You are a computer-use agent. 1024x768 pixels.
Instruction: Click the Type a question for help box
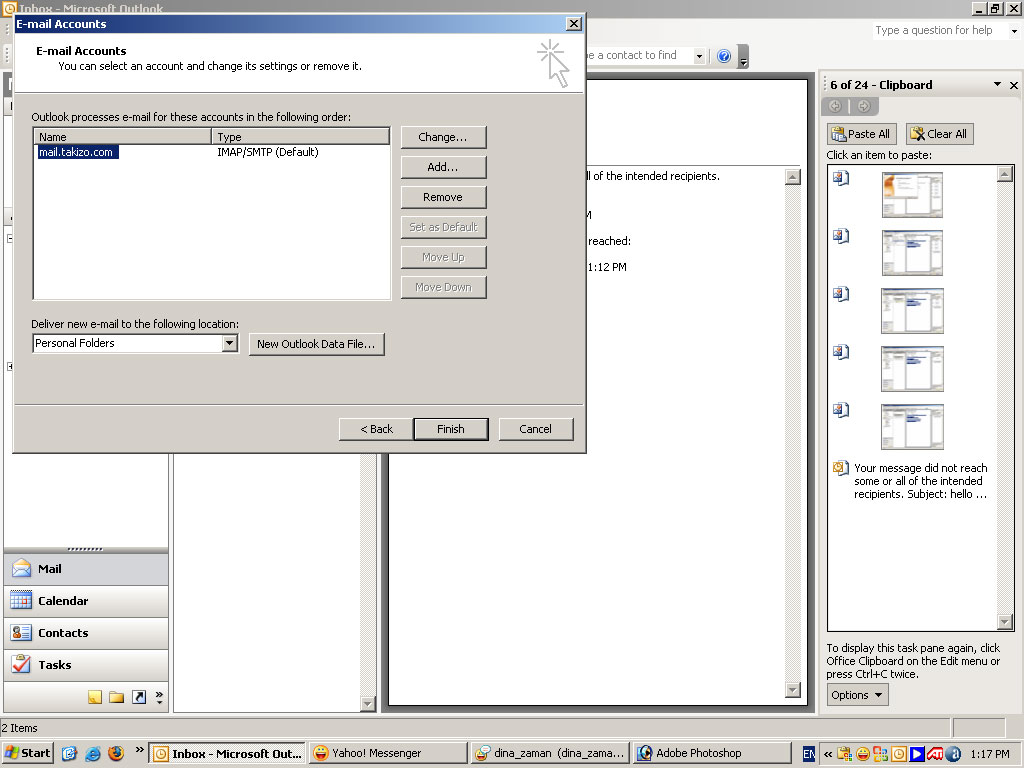point(939,31)
